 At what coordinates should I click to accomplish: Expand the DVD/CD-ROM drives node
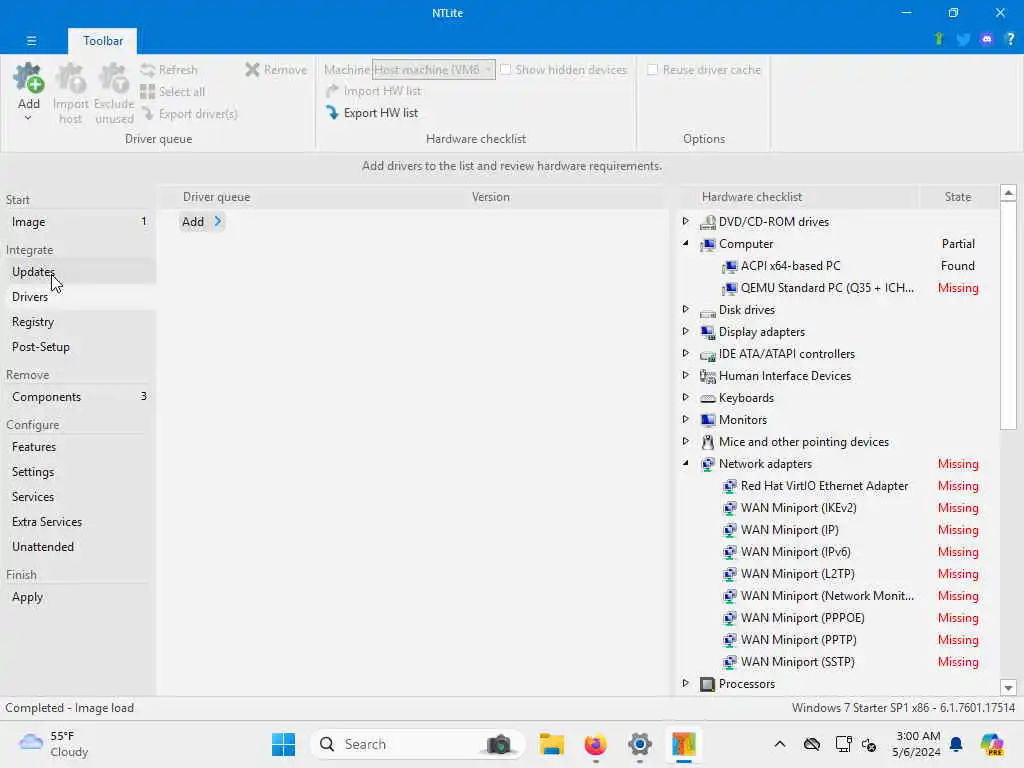686,221
